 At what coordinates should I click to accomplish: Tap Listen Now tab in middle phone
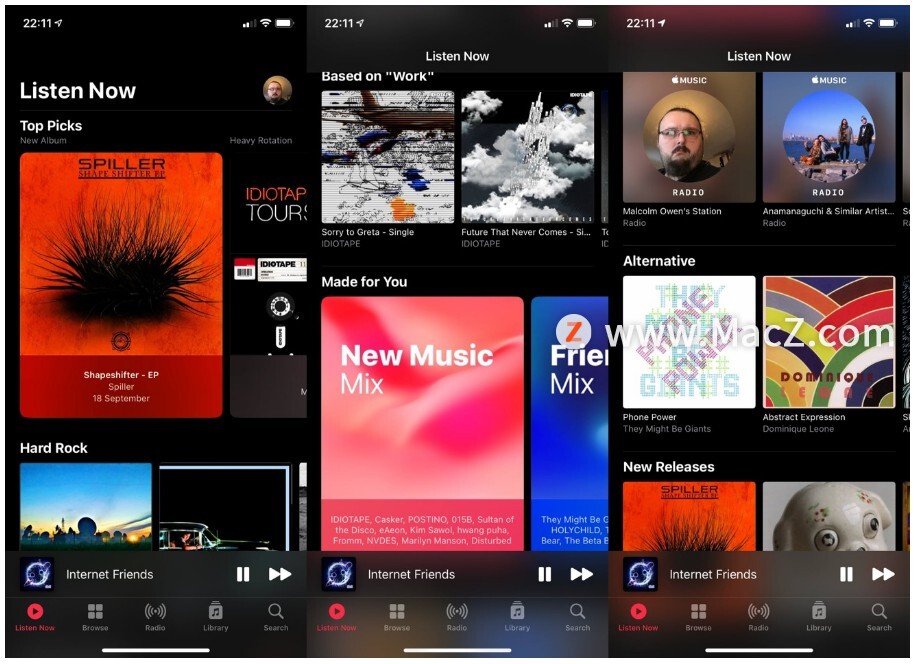(336, 617)
